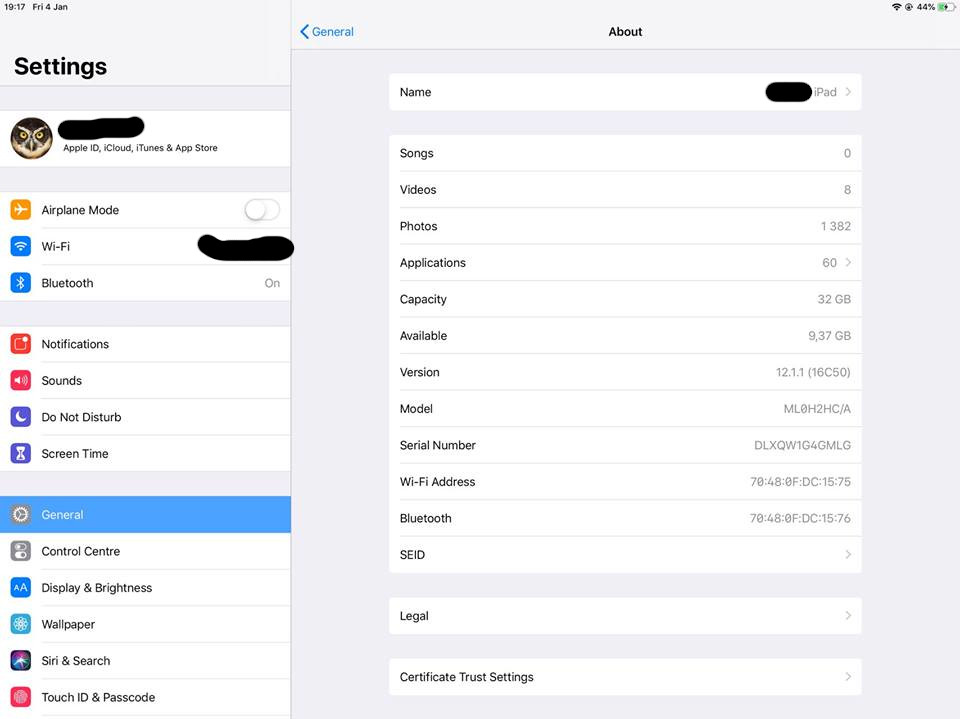Tap the Siri & Search icon

click(x=20, y=661)
